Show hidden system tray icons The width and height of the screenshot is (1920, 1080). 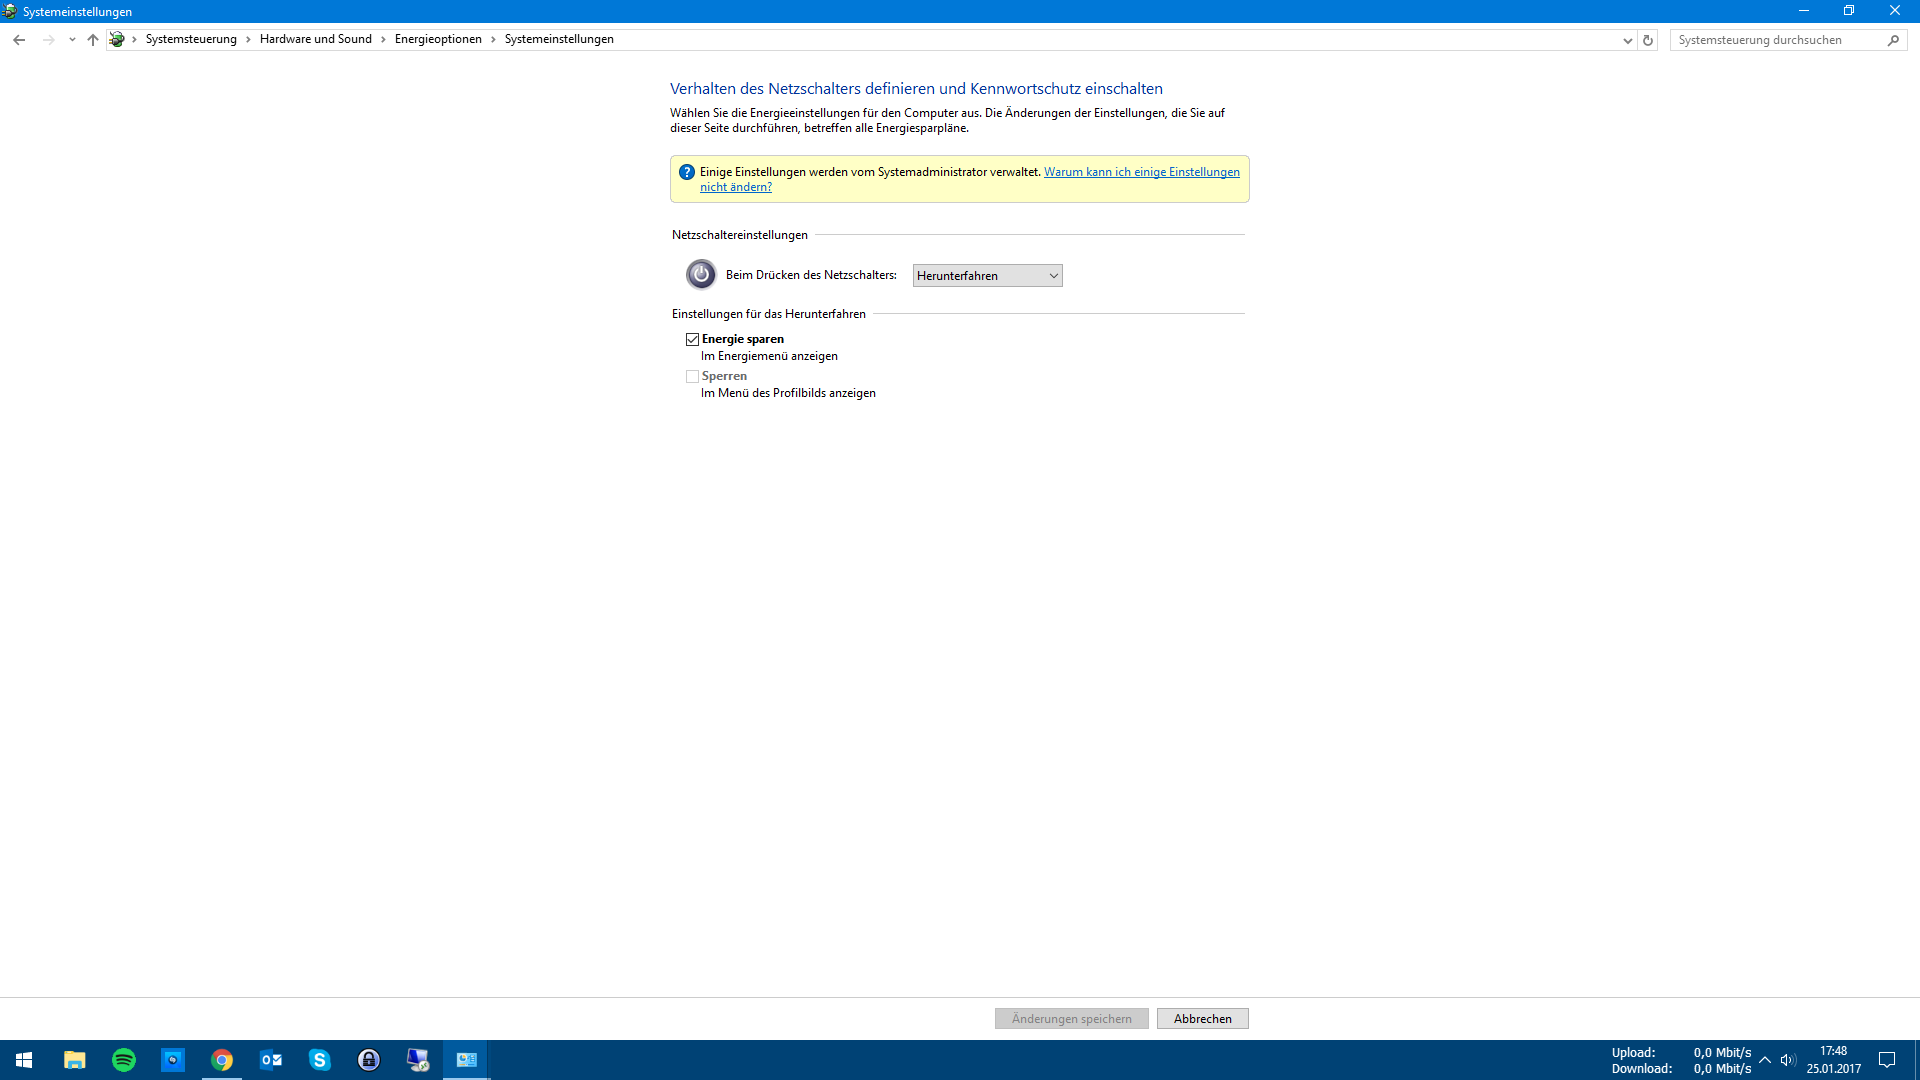(x=1765, y=1060)
